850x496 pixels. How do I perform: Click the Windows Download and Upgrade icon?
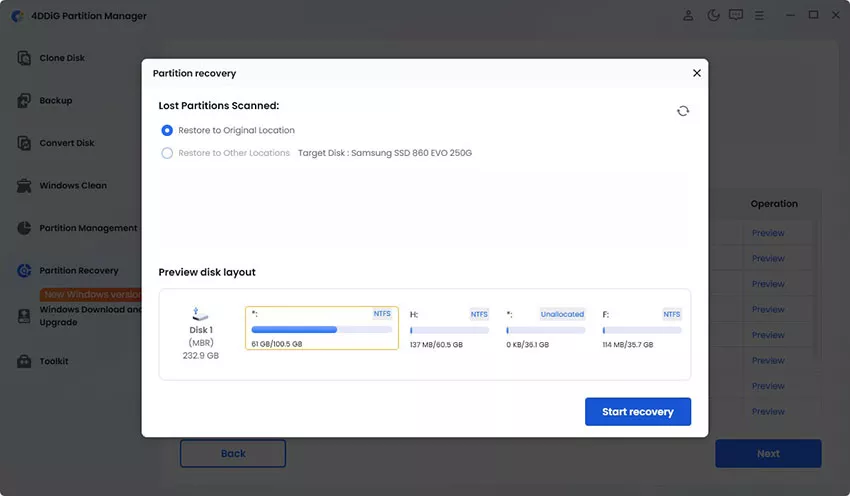click(x=24, y=316)
